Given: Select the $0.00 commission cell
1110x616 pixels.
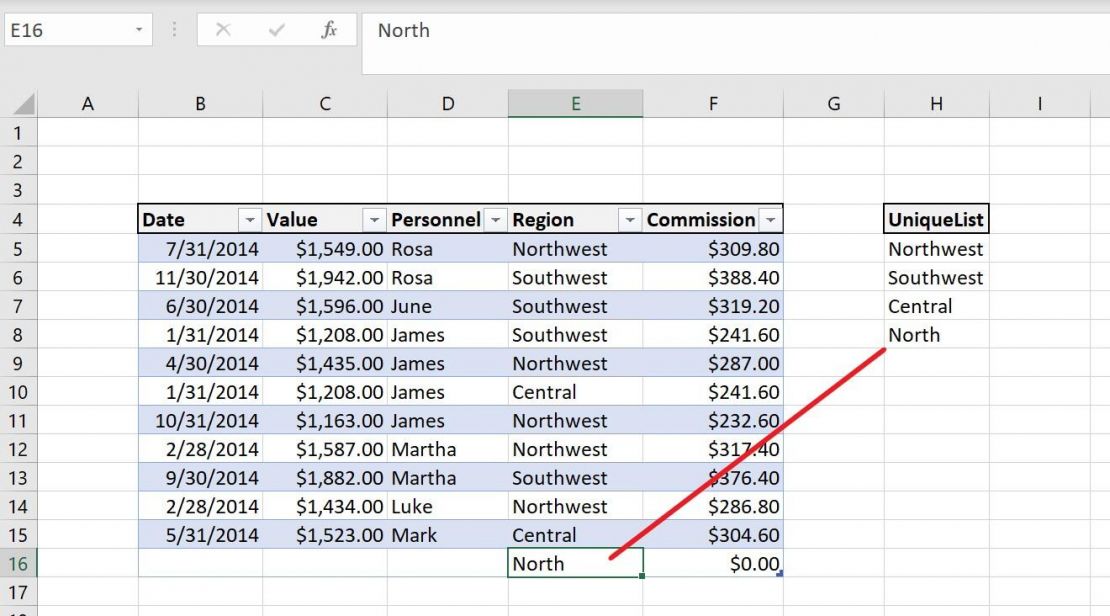Looking at the screenshot, I should (713, 563).
